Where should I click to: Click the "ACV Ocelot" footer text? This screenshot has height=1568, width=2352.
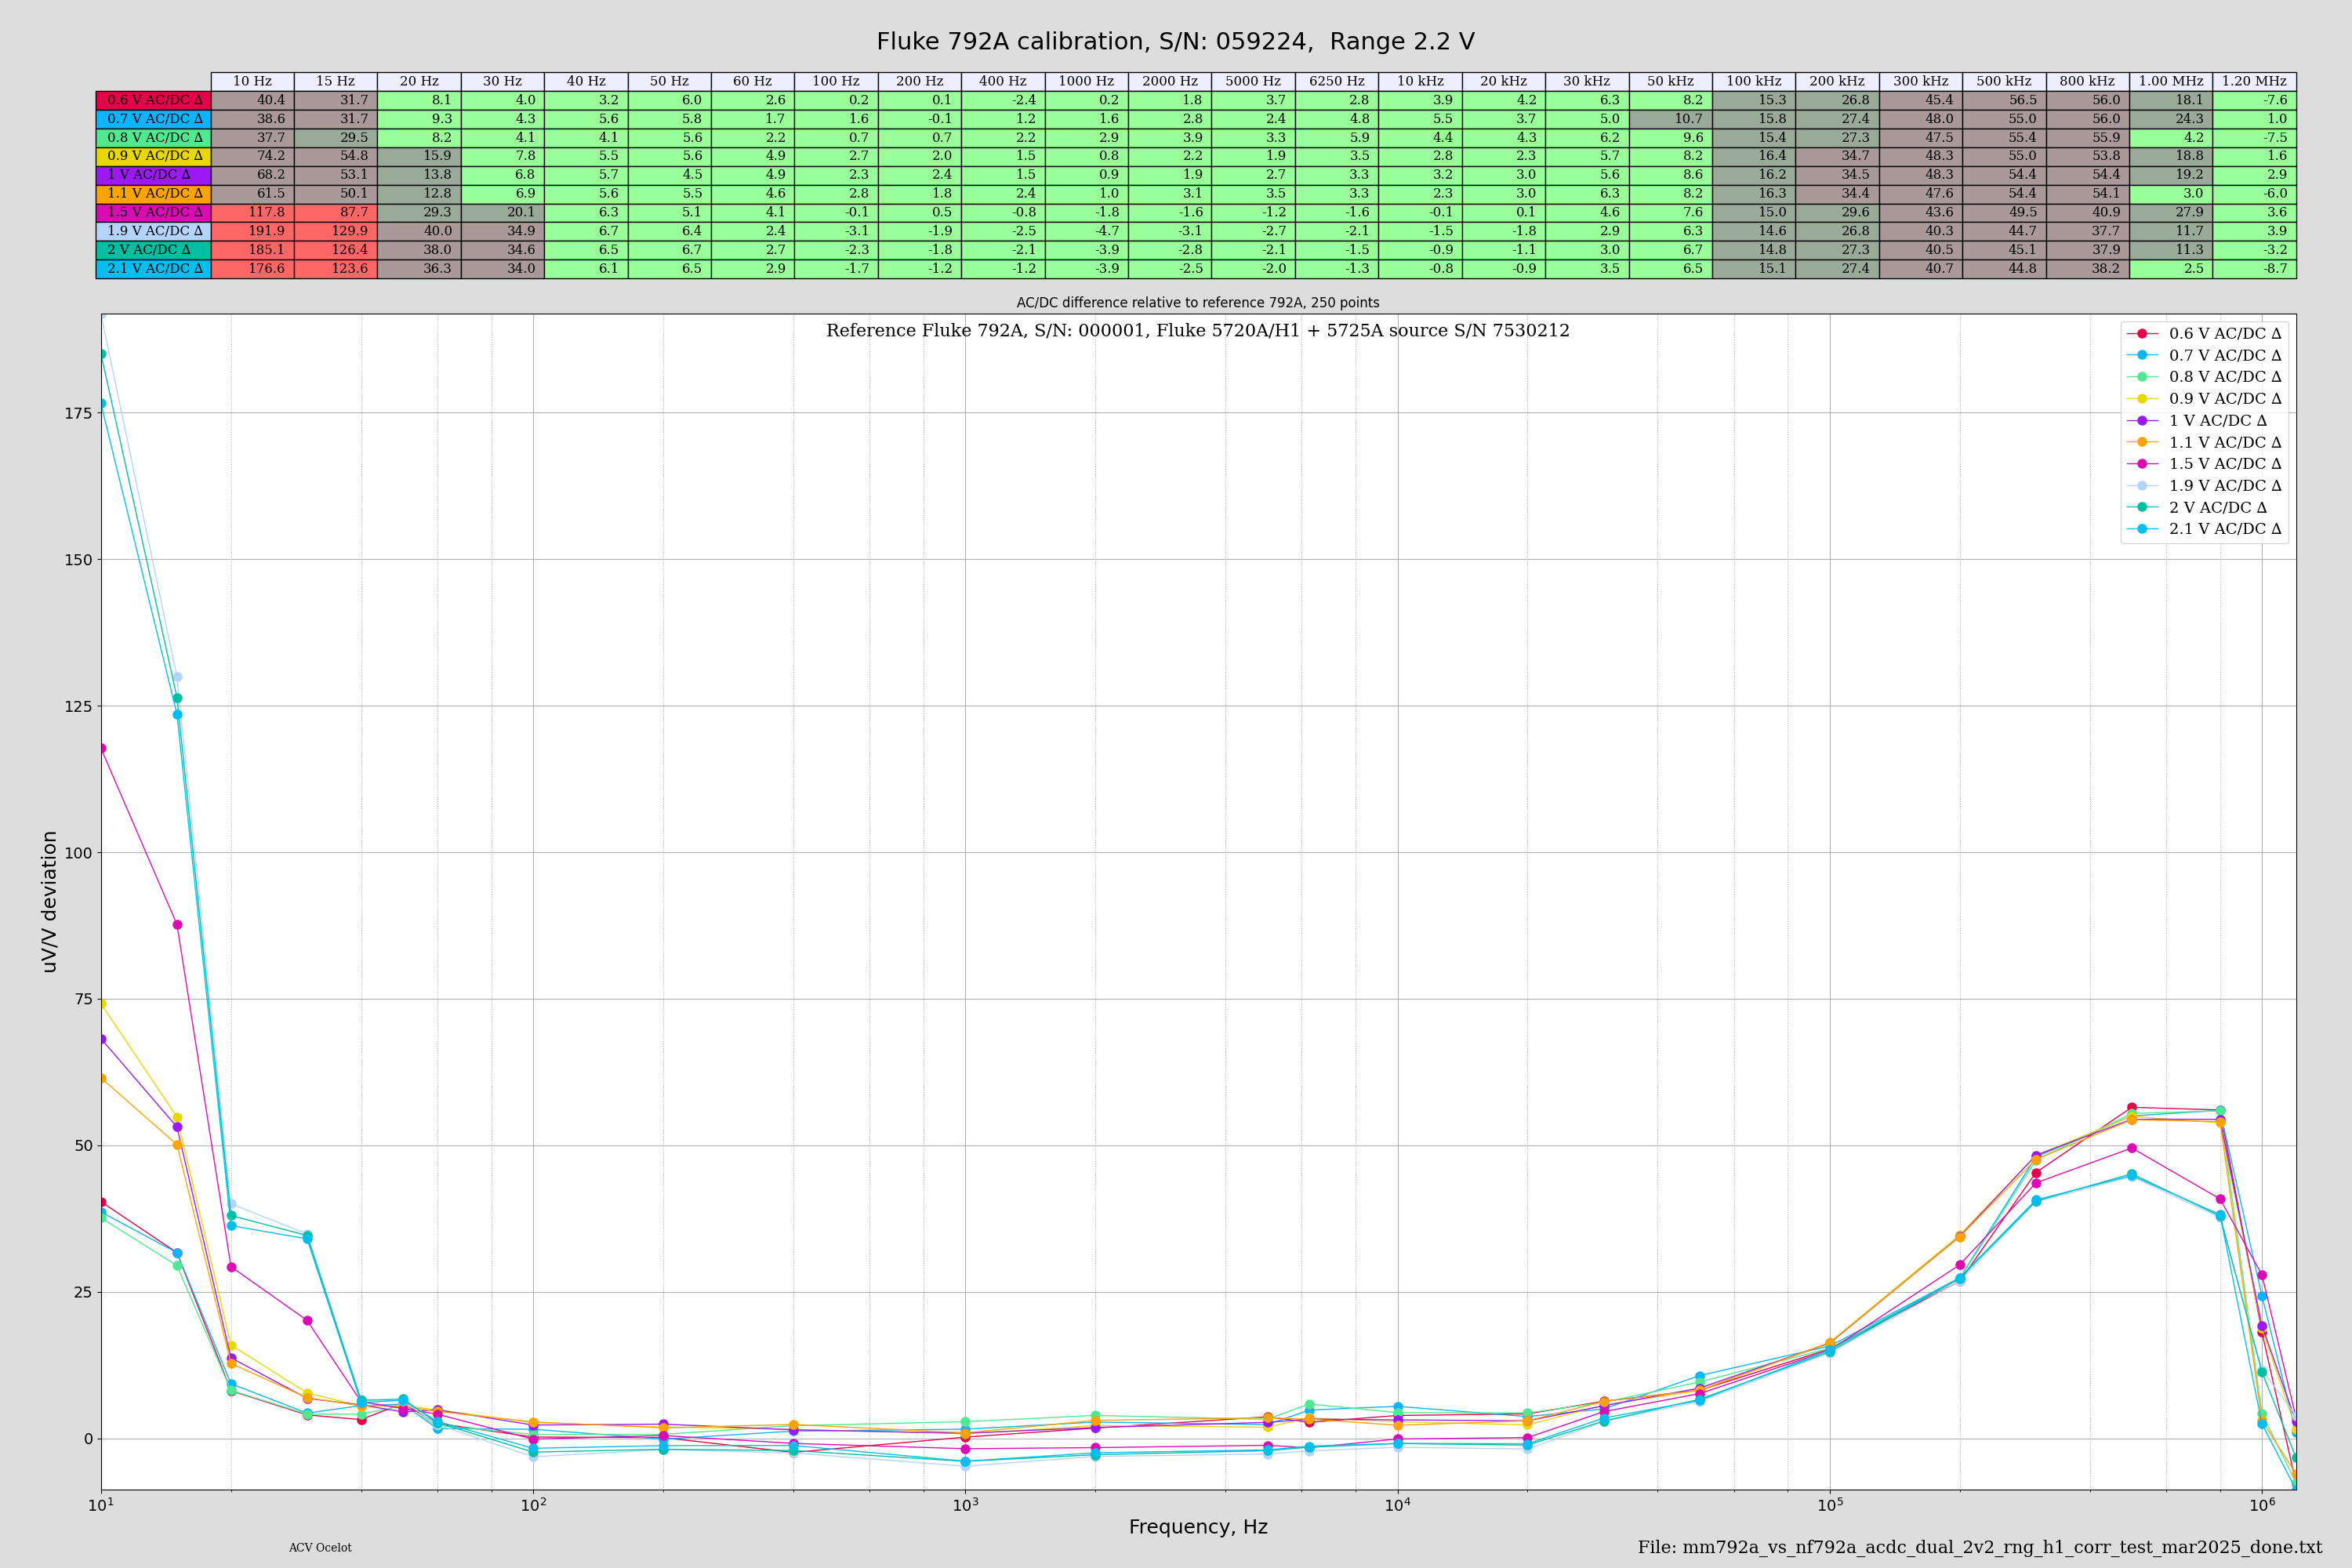[320, 1548]
